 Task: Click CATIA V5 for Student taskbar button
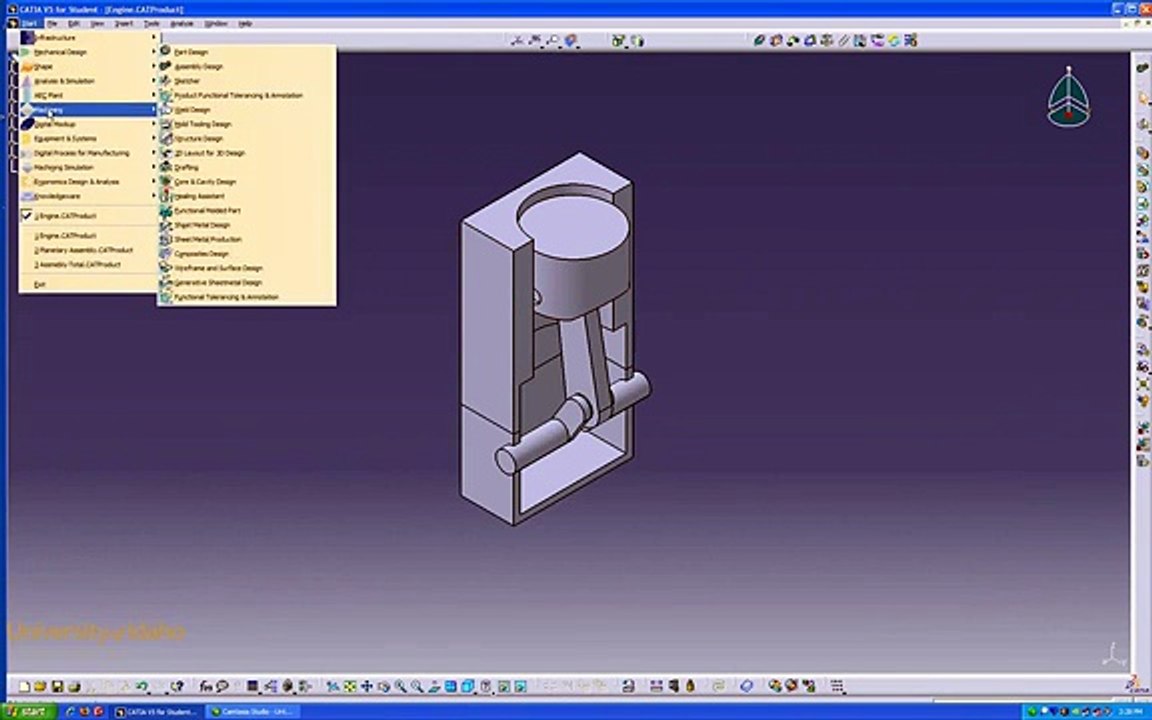[156, 711]
